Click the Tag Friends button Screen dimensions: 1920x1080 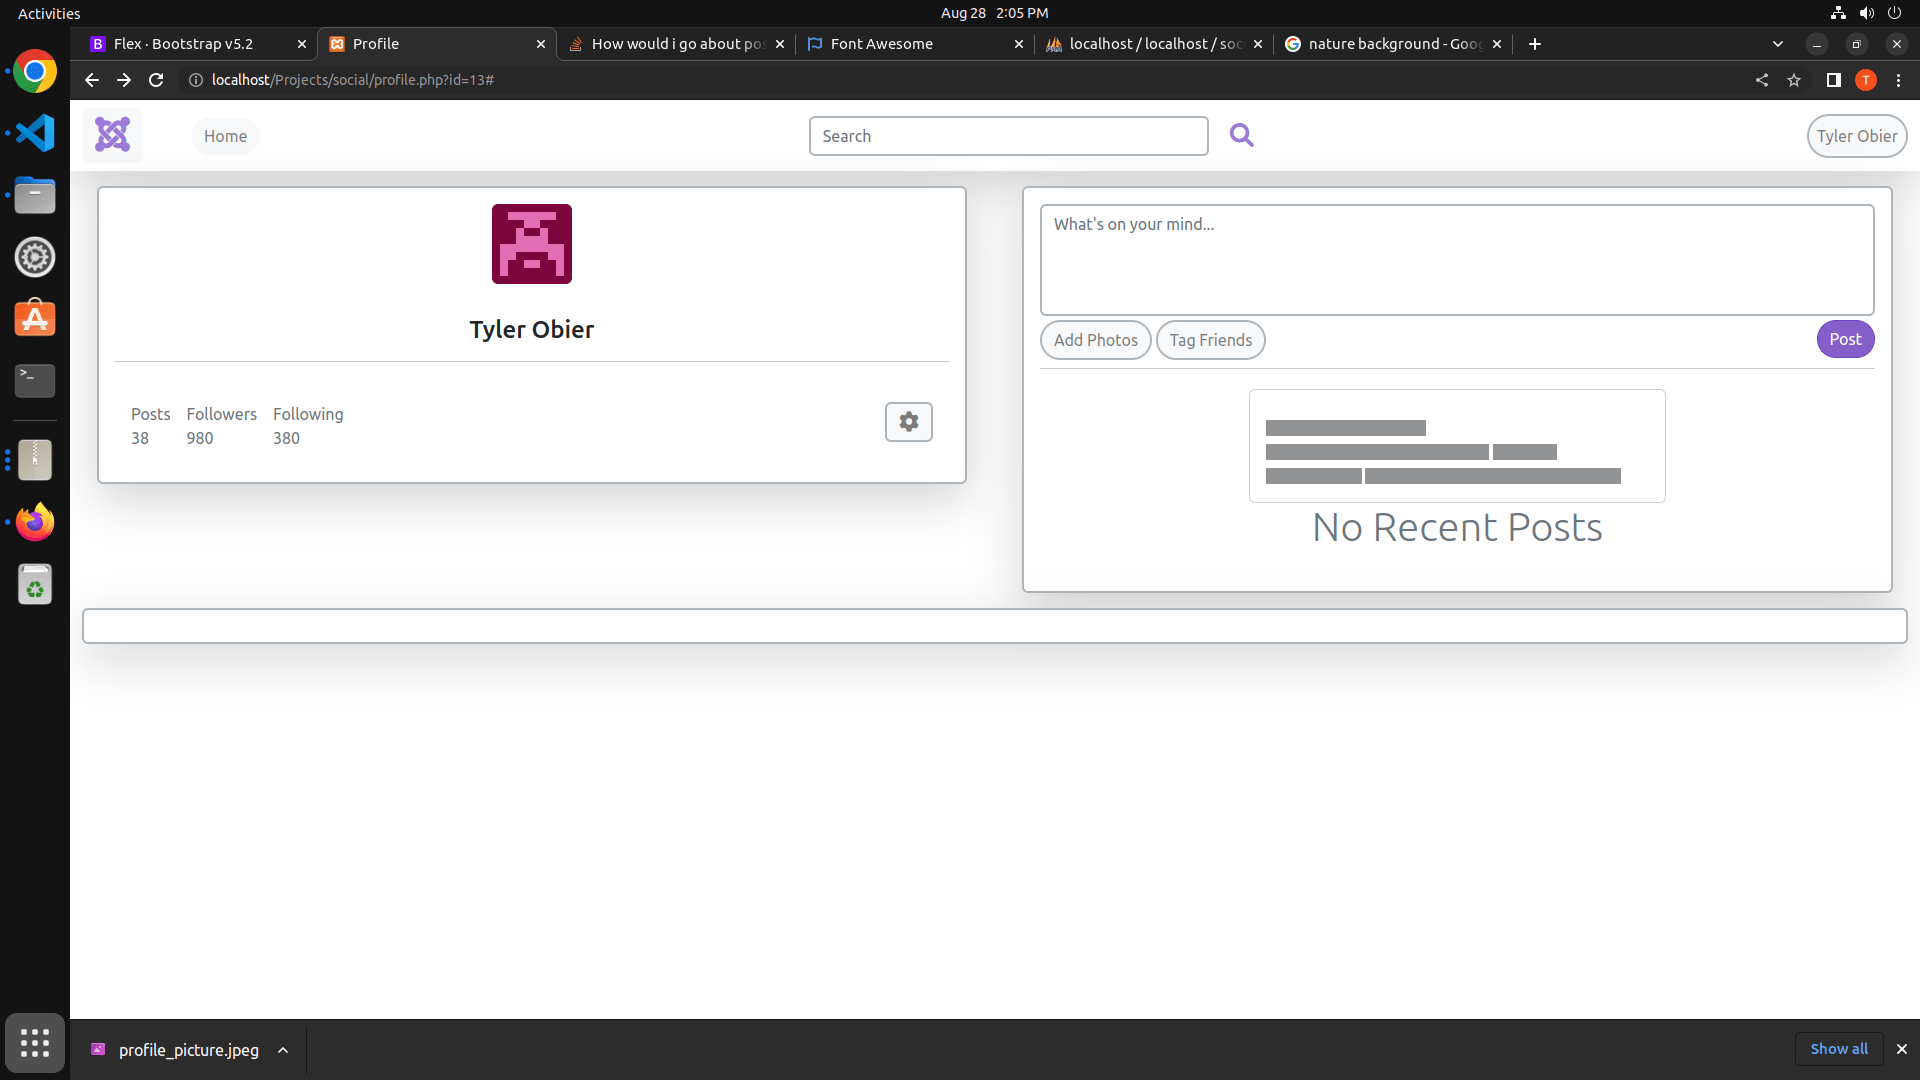point(1210,340)
